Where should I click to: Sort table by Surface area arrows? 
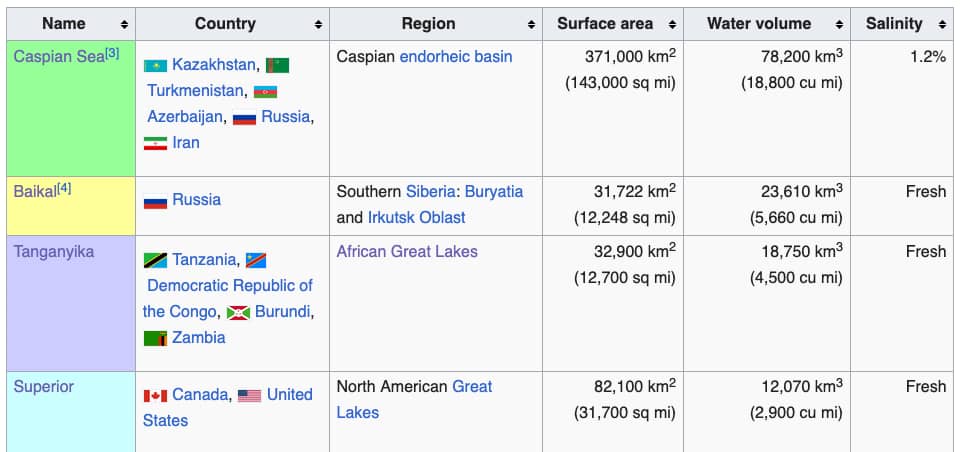pyautogui.click(x=672, y=24)
